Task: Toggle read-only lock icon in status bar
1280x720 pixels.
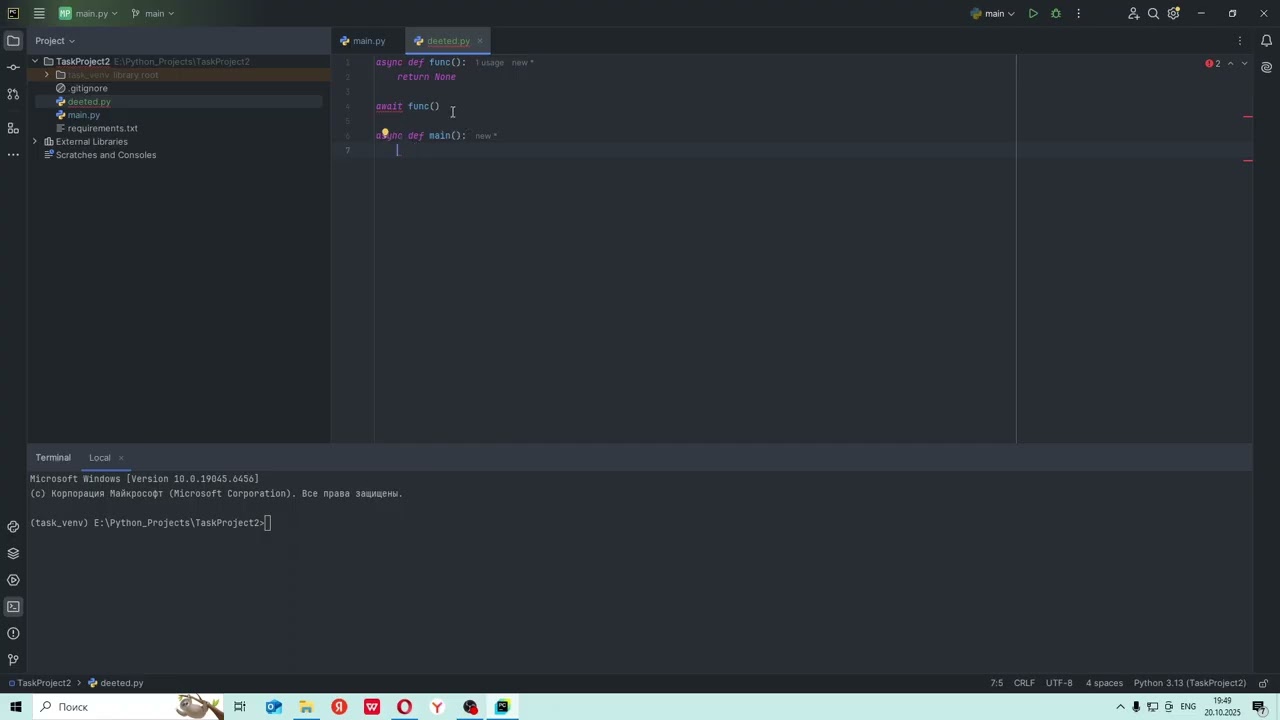Action: pyautogui.click(x=1263, y=683)
